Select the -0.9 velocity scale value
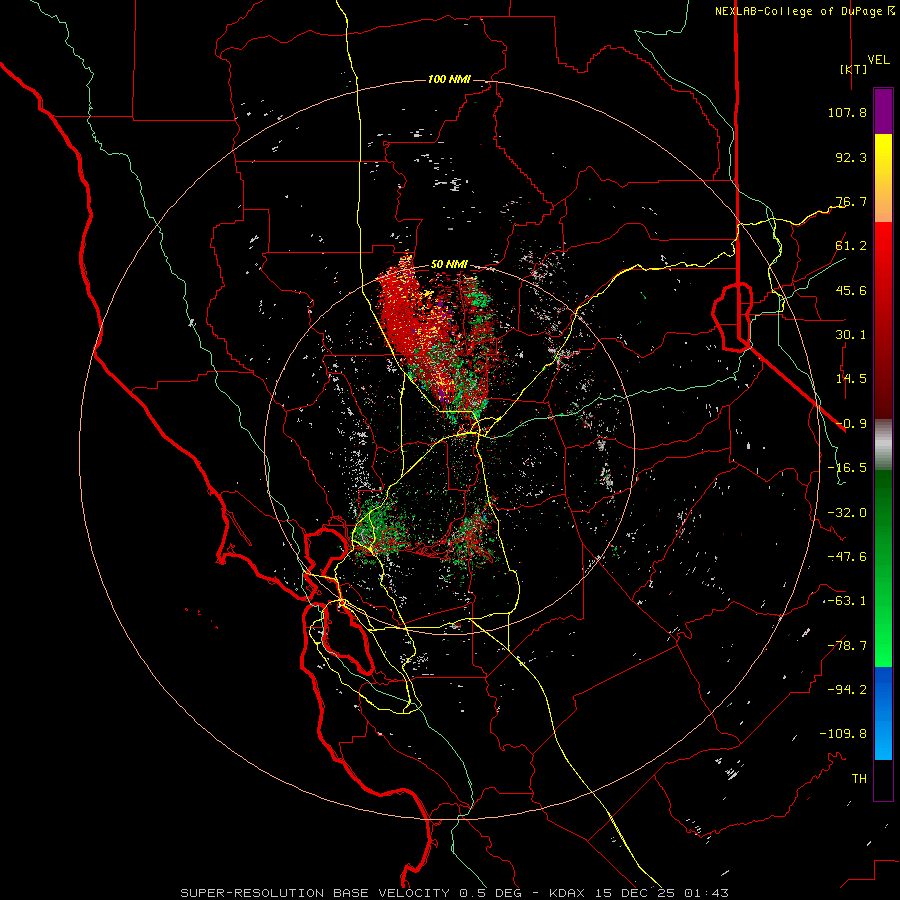This screenshot has height=900, width=900. click(x=851, y=424)
